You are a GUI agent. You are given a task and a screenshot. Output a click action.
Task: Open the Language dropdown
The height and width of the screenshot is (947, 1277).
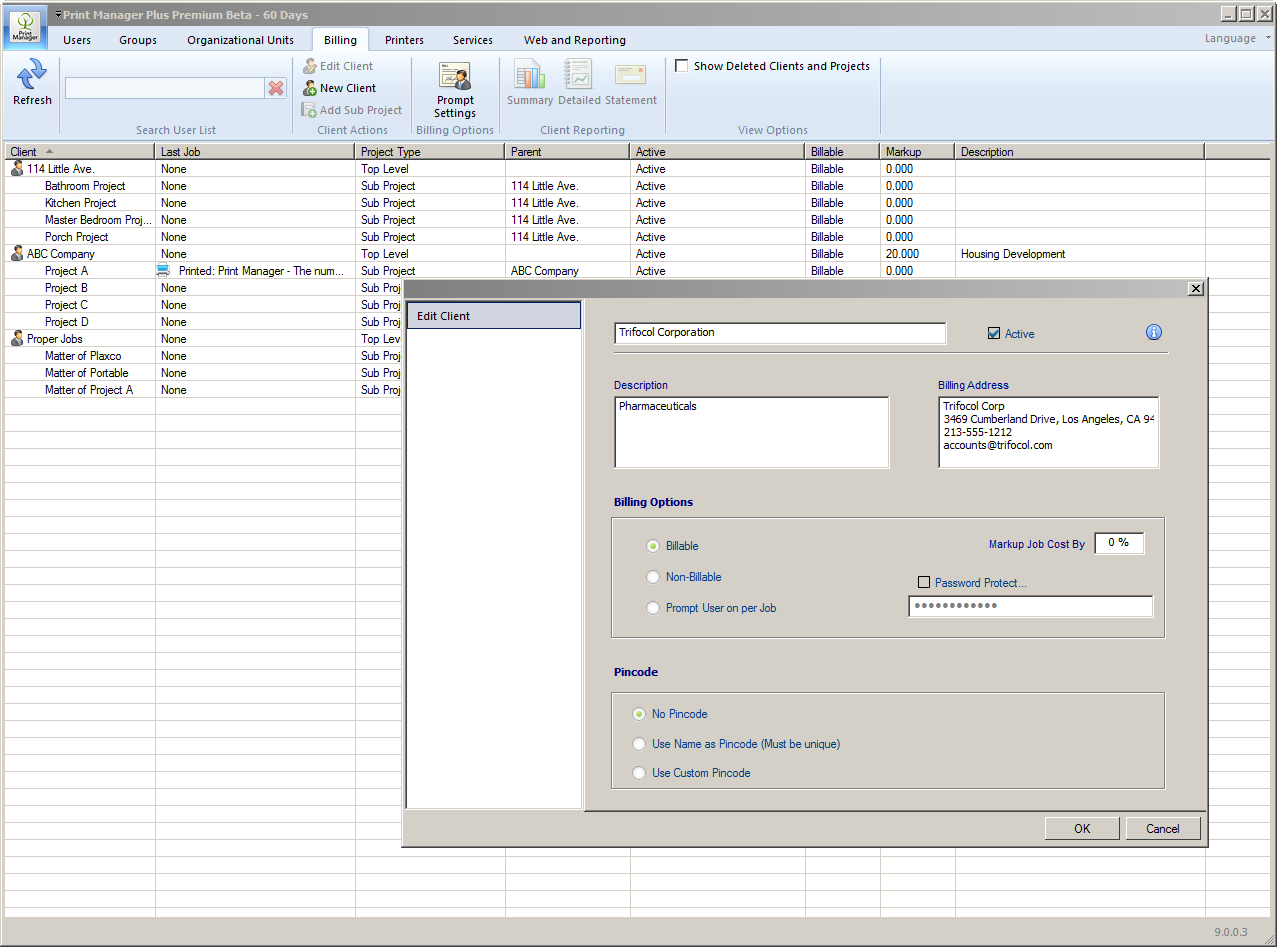pyautogui.click(x=1238, y=38)
